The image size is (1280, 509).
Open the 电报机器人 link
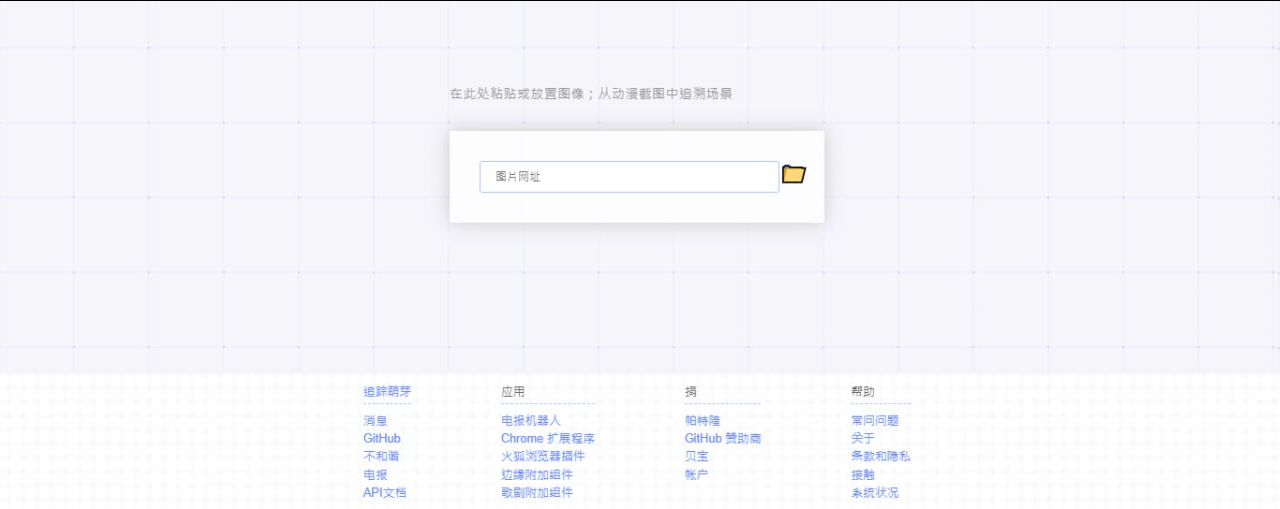(530, 421)
